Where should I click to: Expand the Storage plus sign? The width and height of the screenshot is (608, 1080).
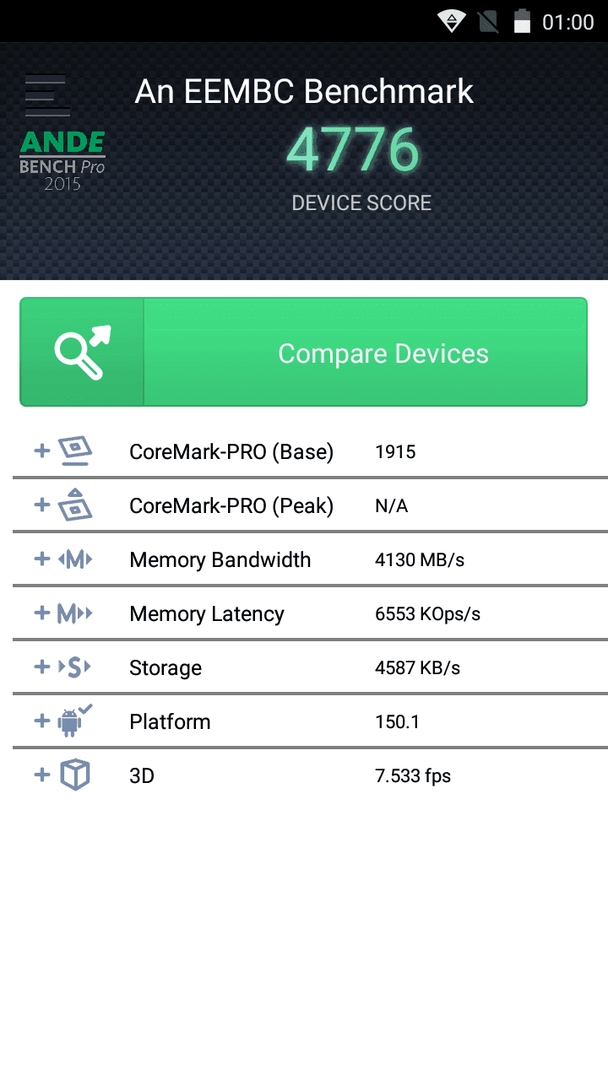click(42, 667)
